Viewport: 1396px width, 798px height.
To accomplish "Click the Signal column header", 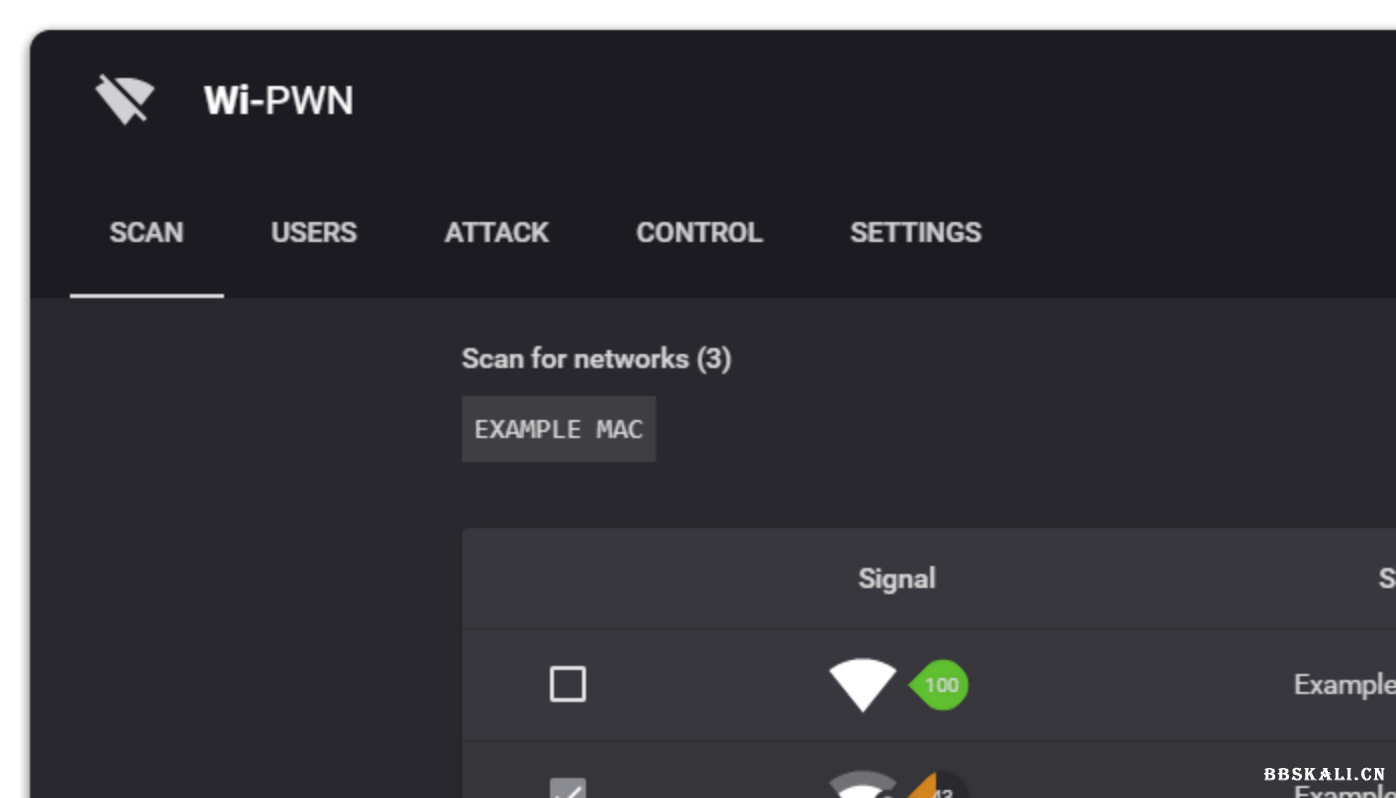I will point(896,579).
